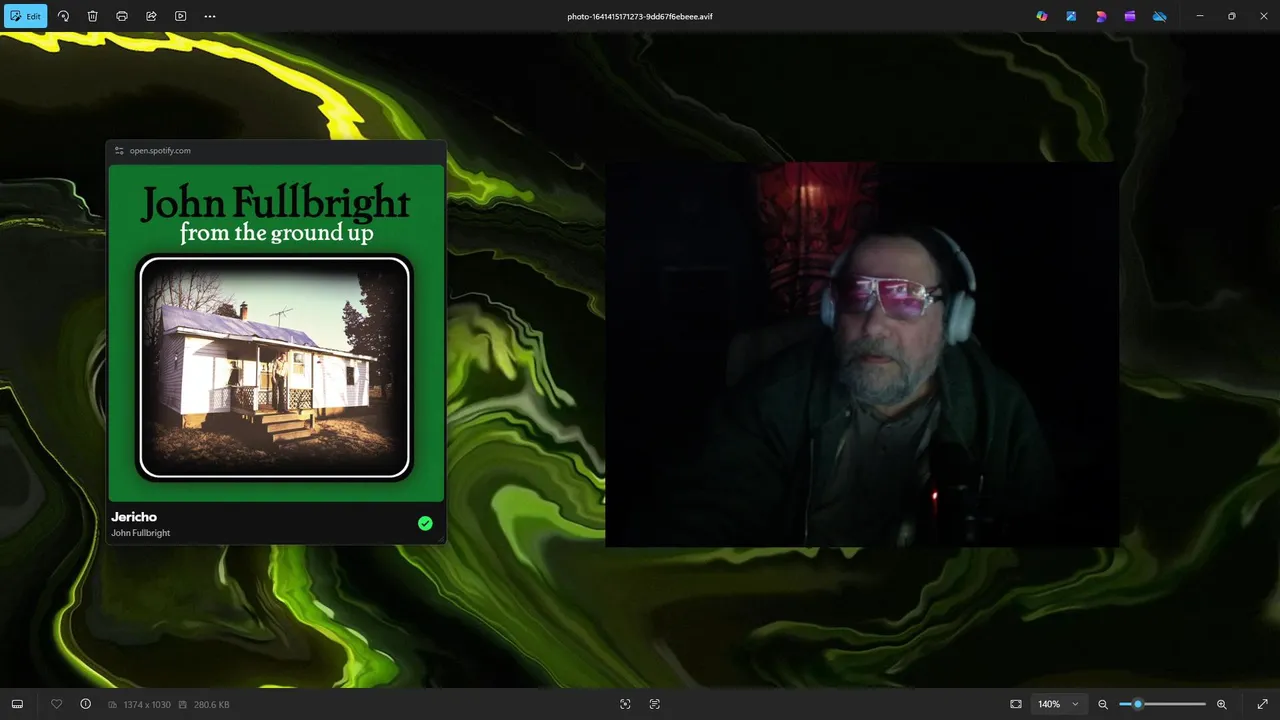Open the Copilot icon in title bar
The image size is (1280, 720).
click(x=1042, y=16)
